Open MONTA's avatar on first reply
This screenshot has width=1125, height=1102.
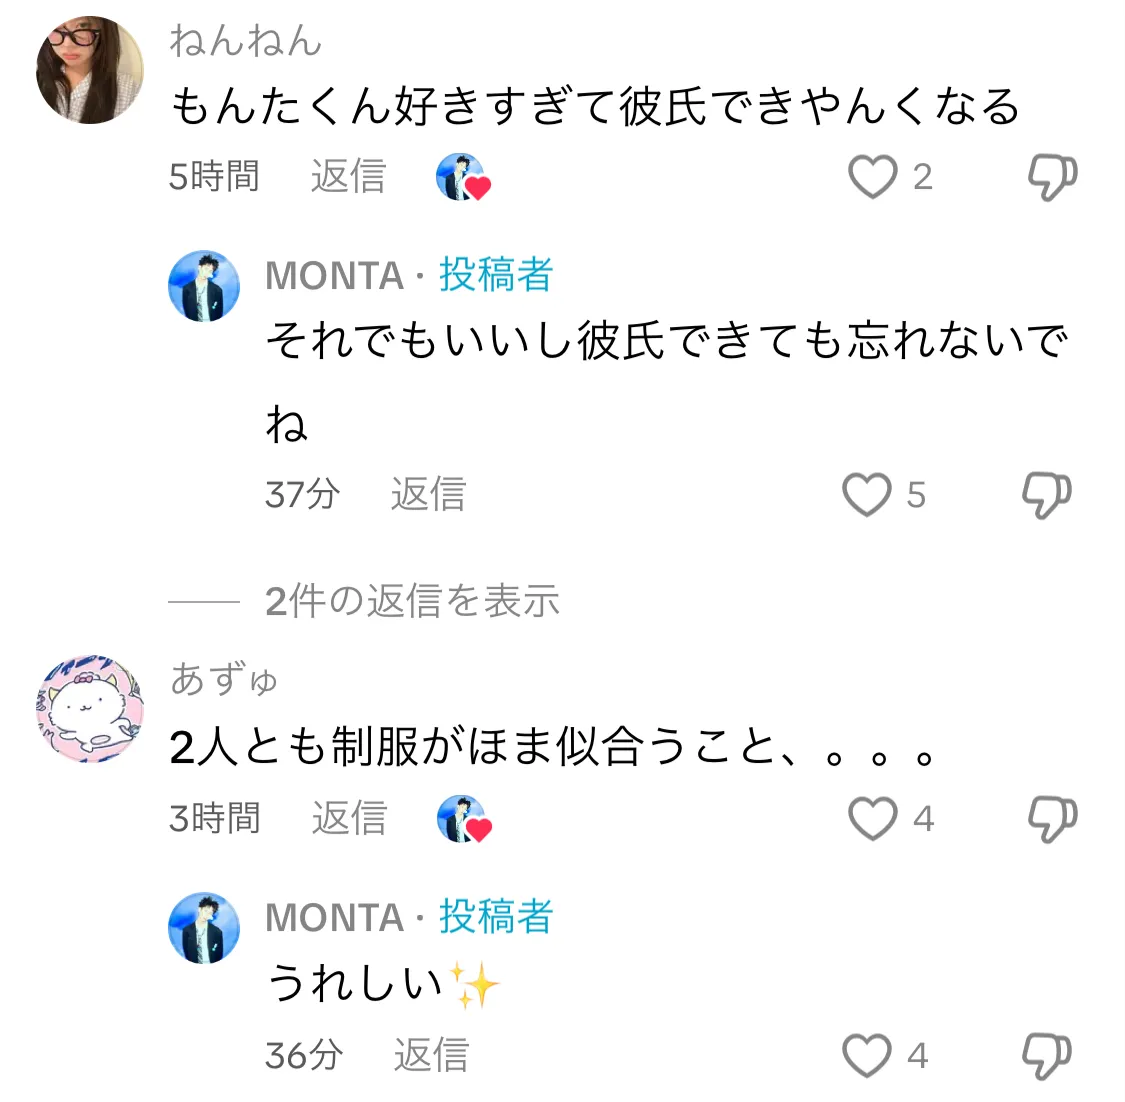pyautogui.click(x=204, y=286)
